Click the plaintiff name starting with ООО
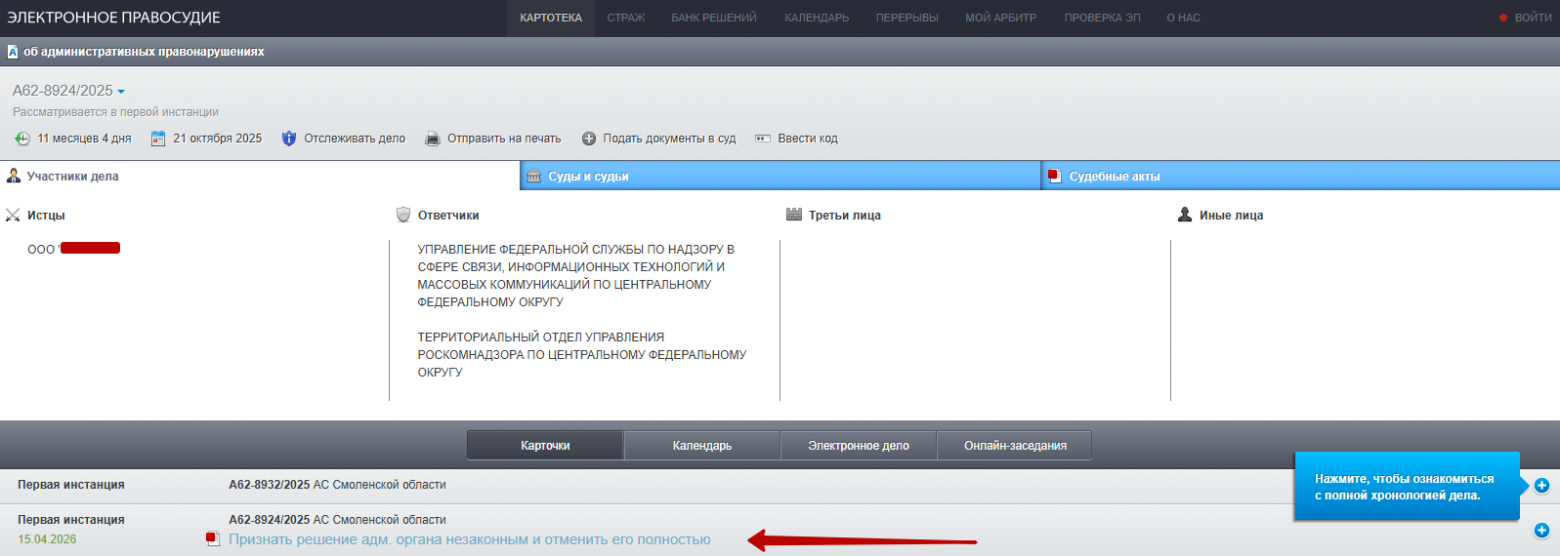The image size is (1560, 556). [x=74, y=248]
